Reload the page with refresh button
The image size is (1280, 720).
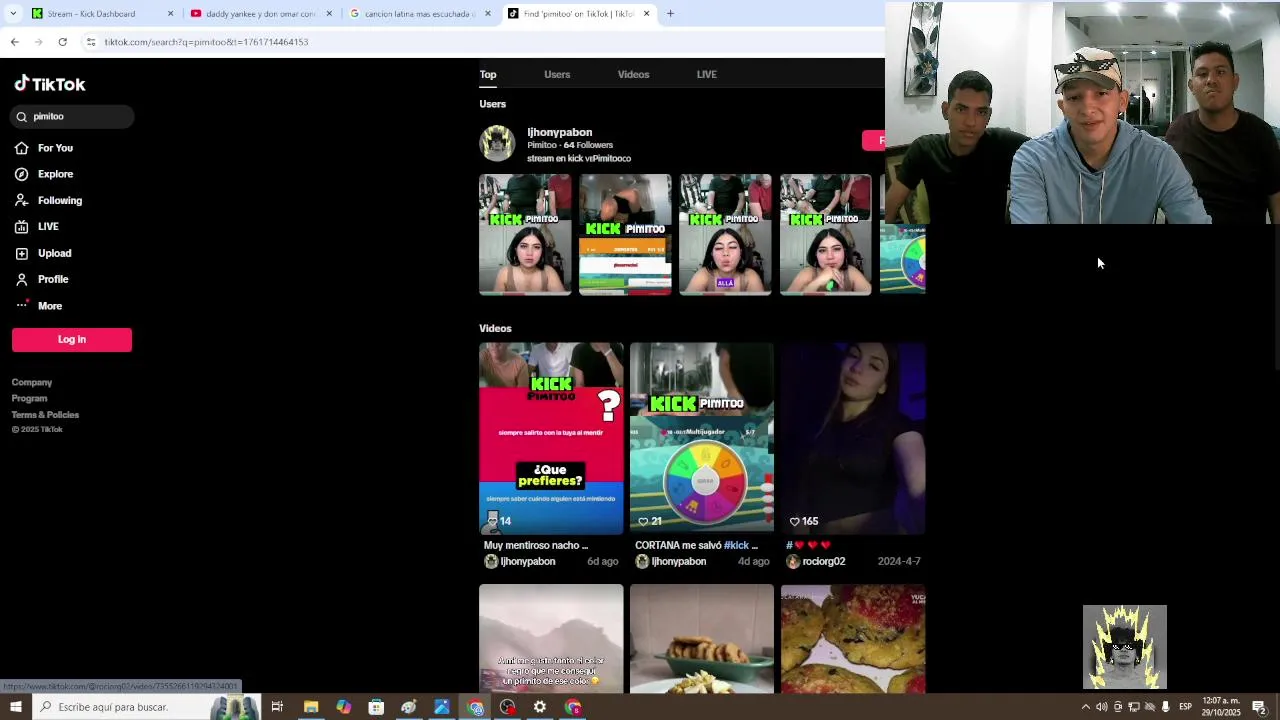coord(62,42)
